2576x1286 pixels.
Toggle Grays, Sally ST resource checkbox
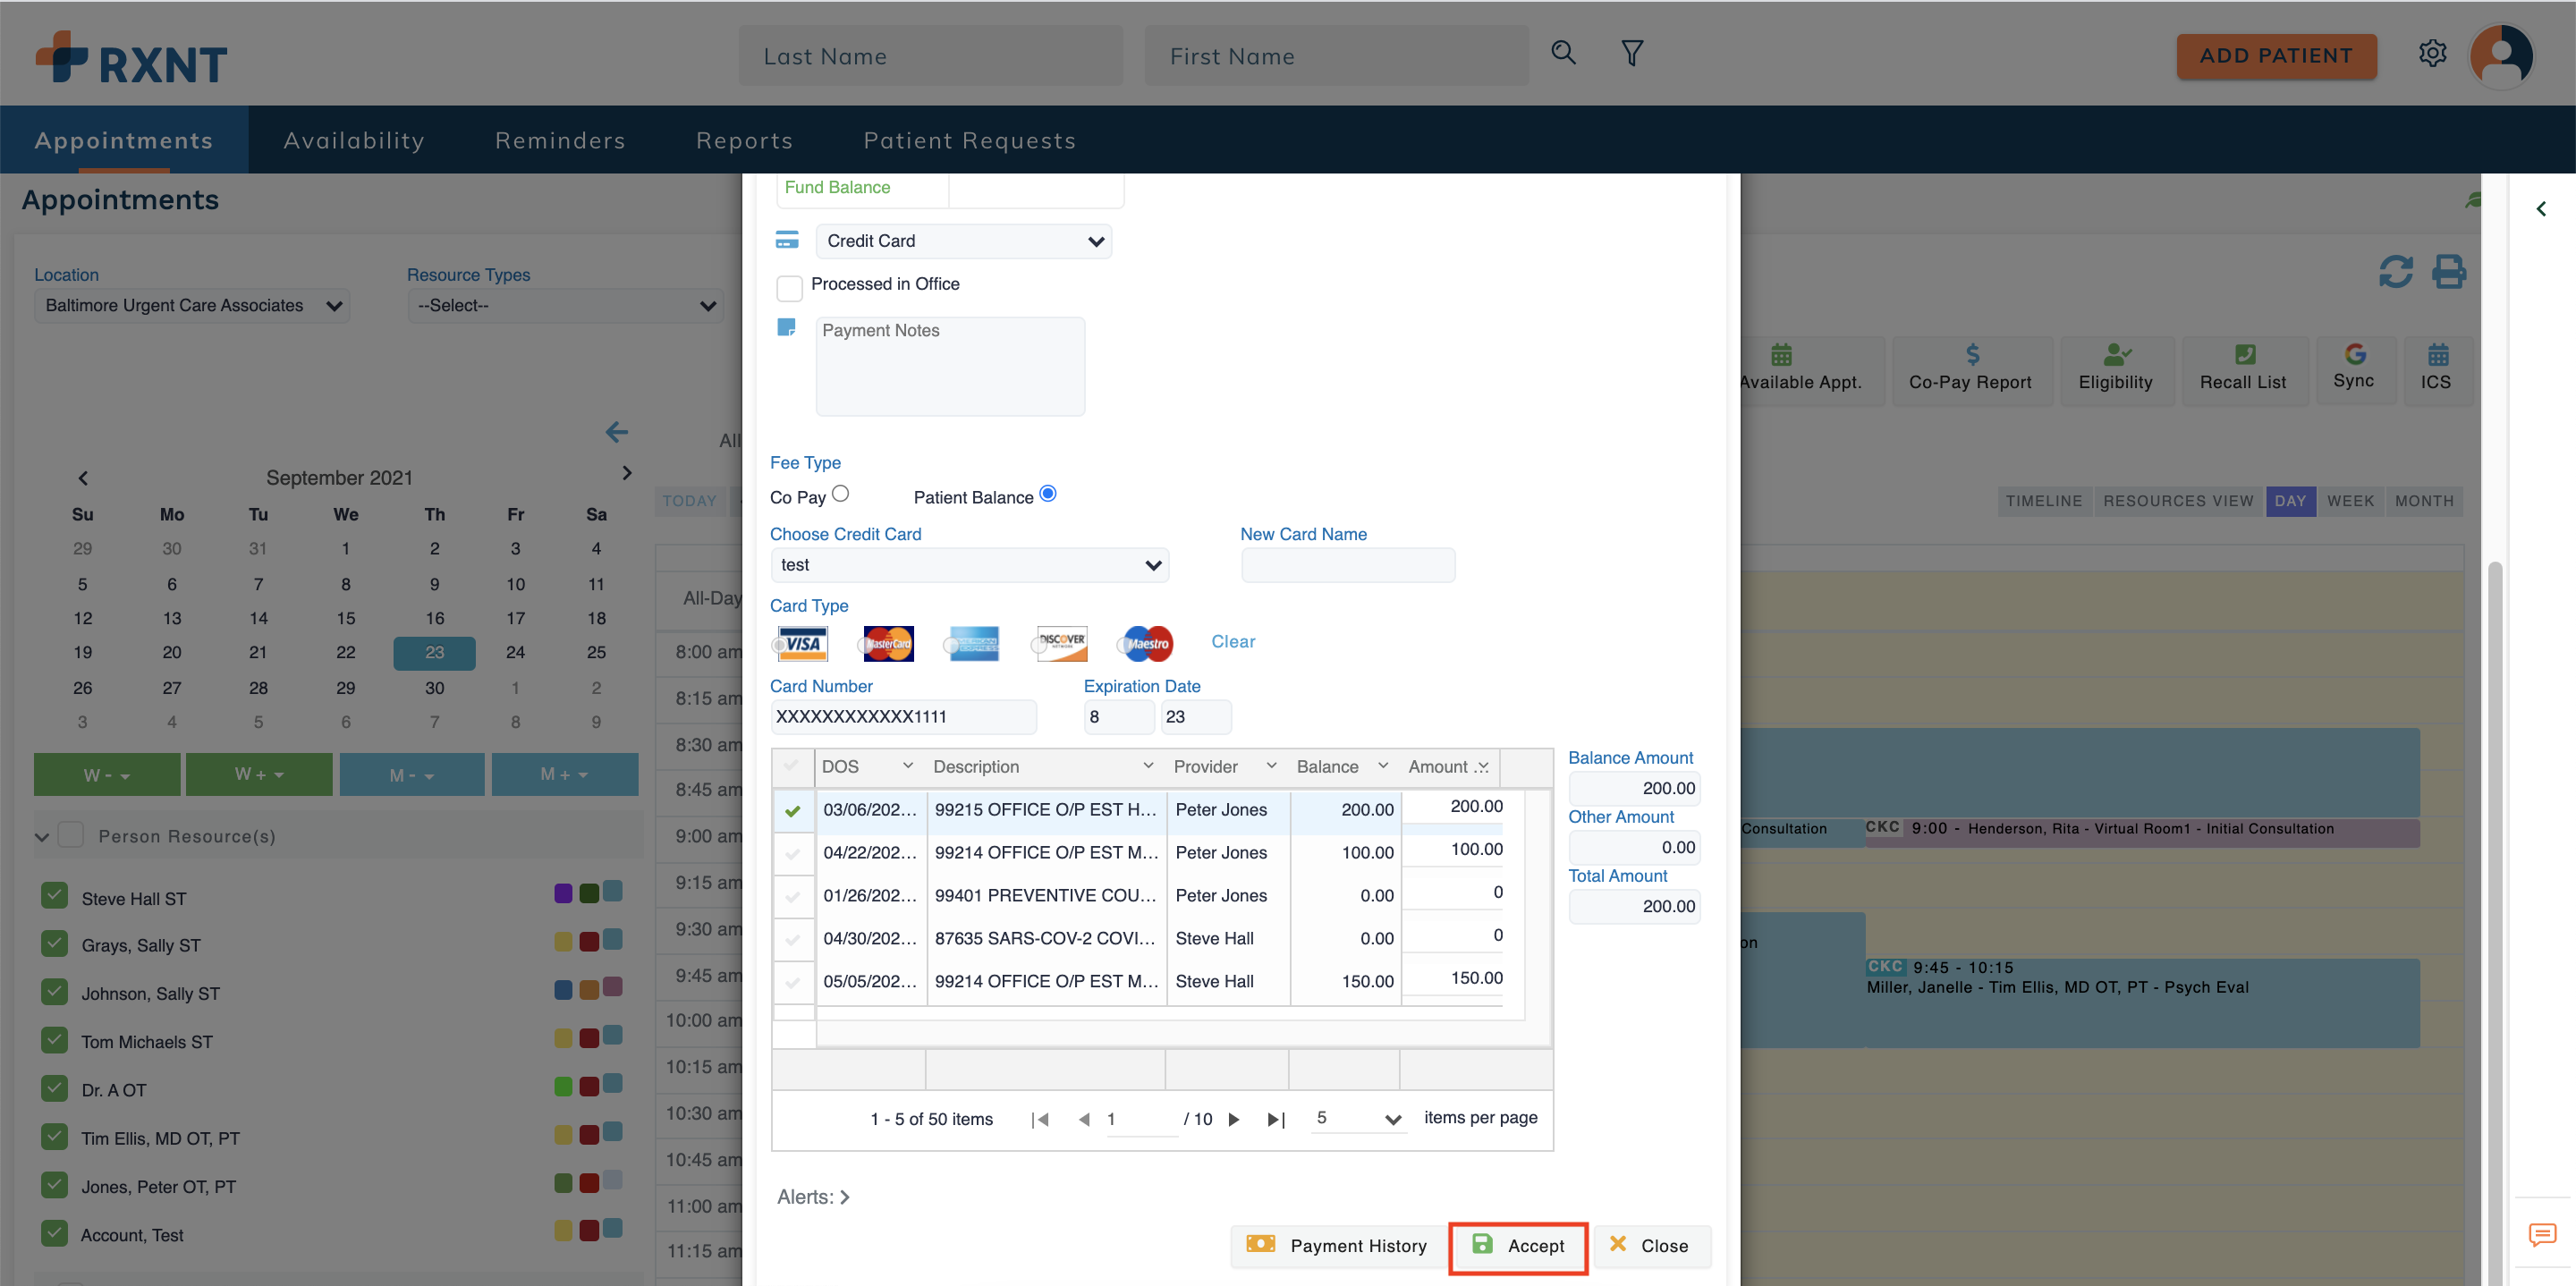[x=54, y=943]
